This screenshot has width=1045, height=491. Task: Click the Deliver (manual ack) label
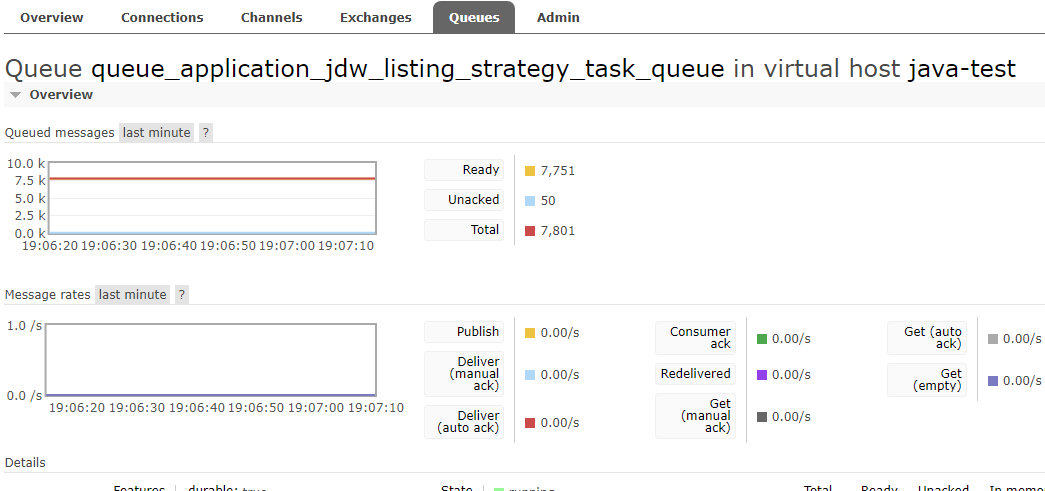click(x=464, y=374)
